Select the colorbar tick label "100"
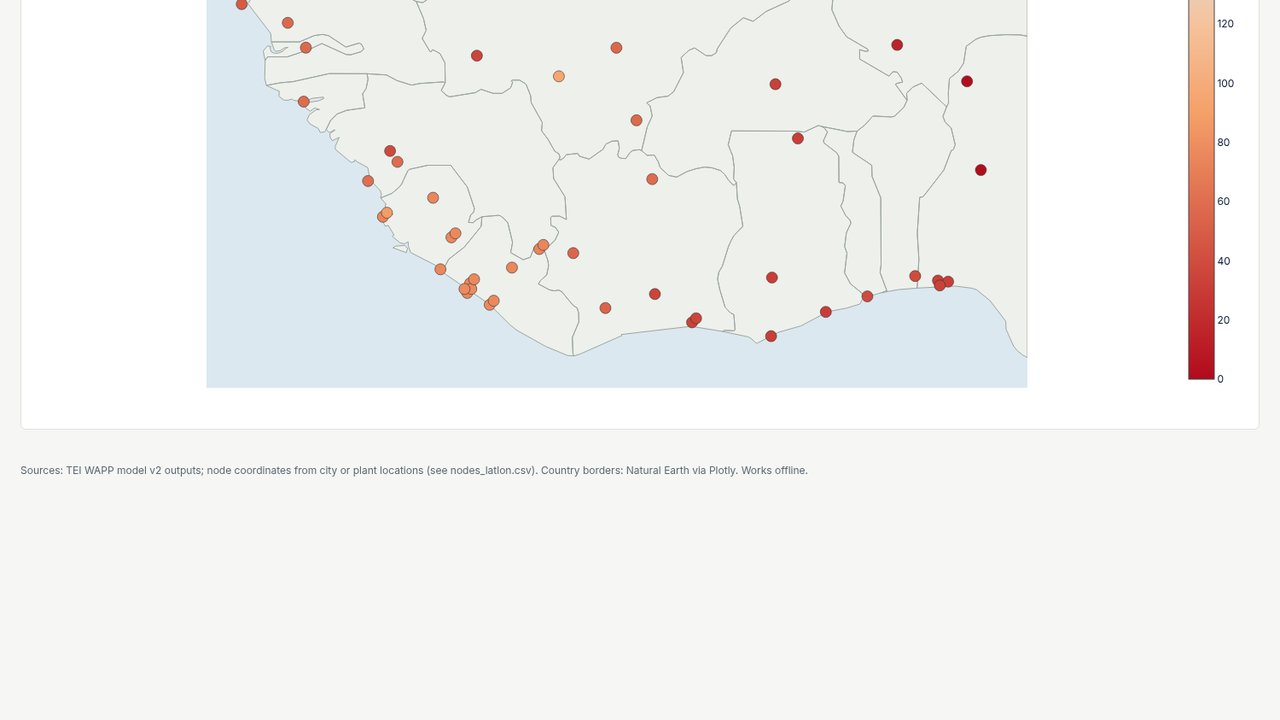This screenshot has height=720, width=1280. [x=1225, y=84]
